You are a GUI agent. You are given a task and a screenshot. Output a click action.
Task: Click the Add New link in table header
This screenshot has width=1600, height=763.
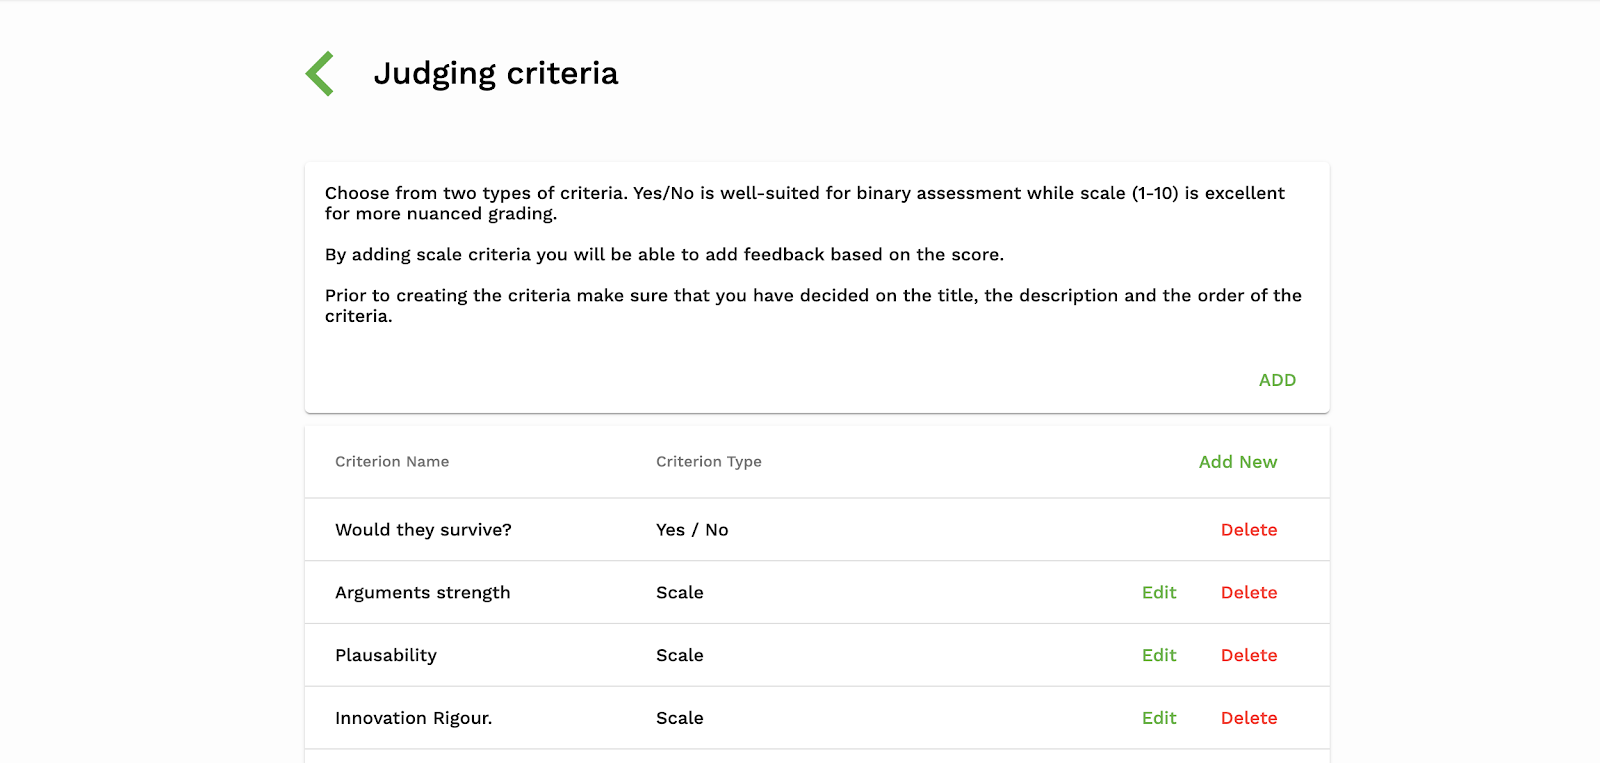point(1237,462)
